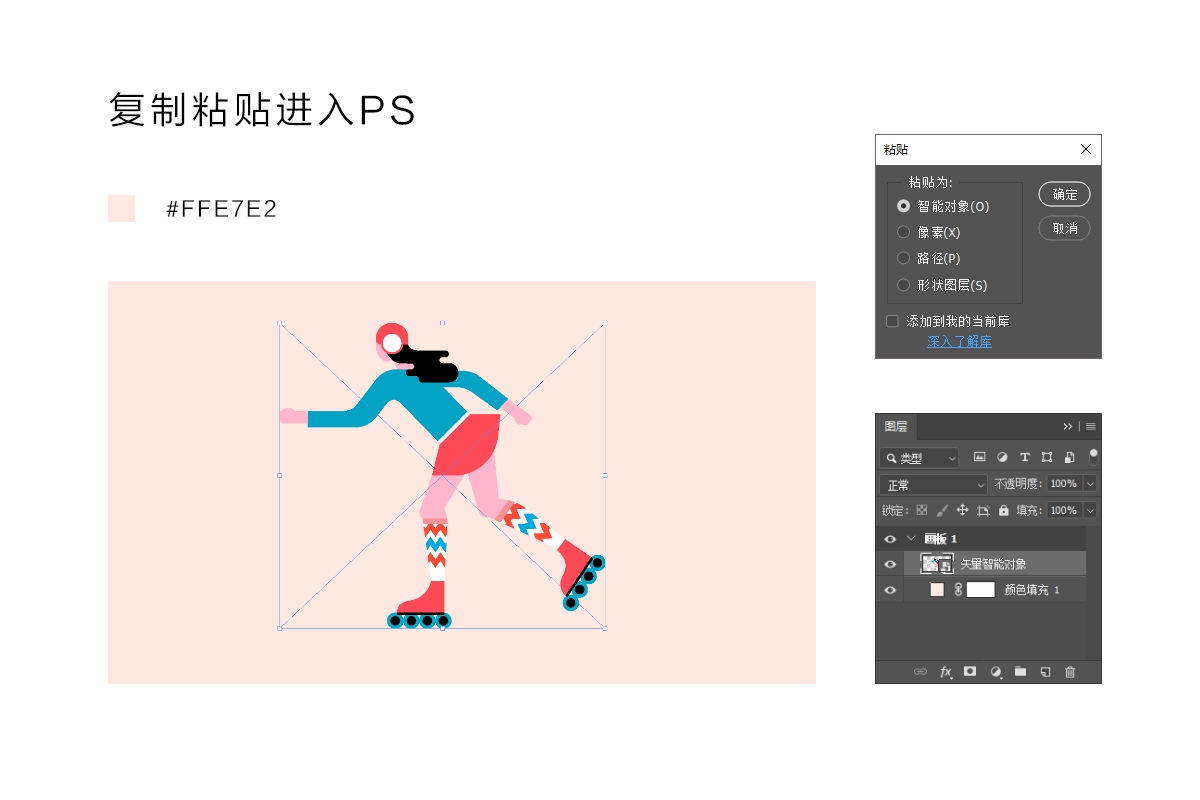Click the delete layer trash icon

[x=1070, y=672]
